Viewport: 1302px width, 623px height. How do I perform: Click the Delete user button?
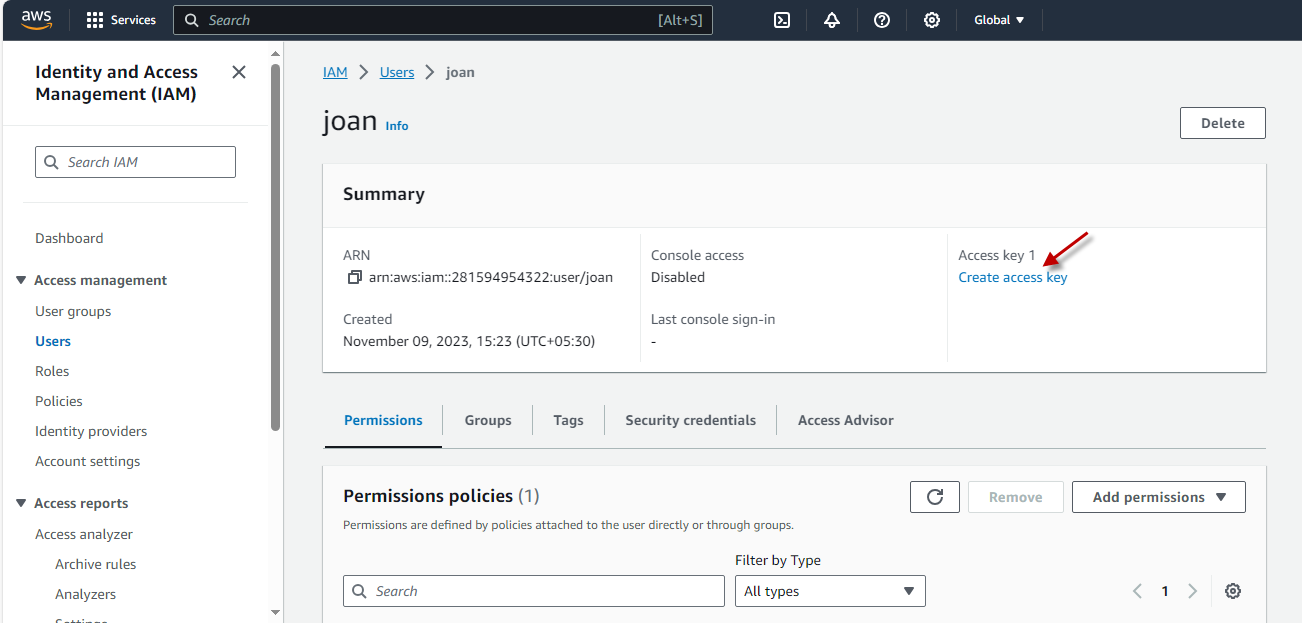click(1223, 123)
